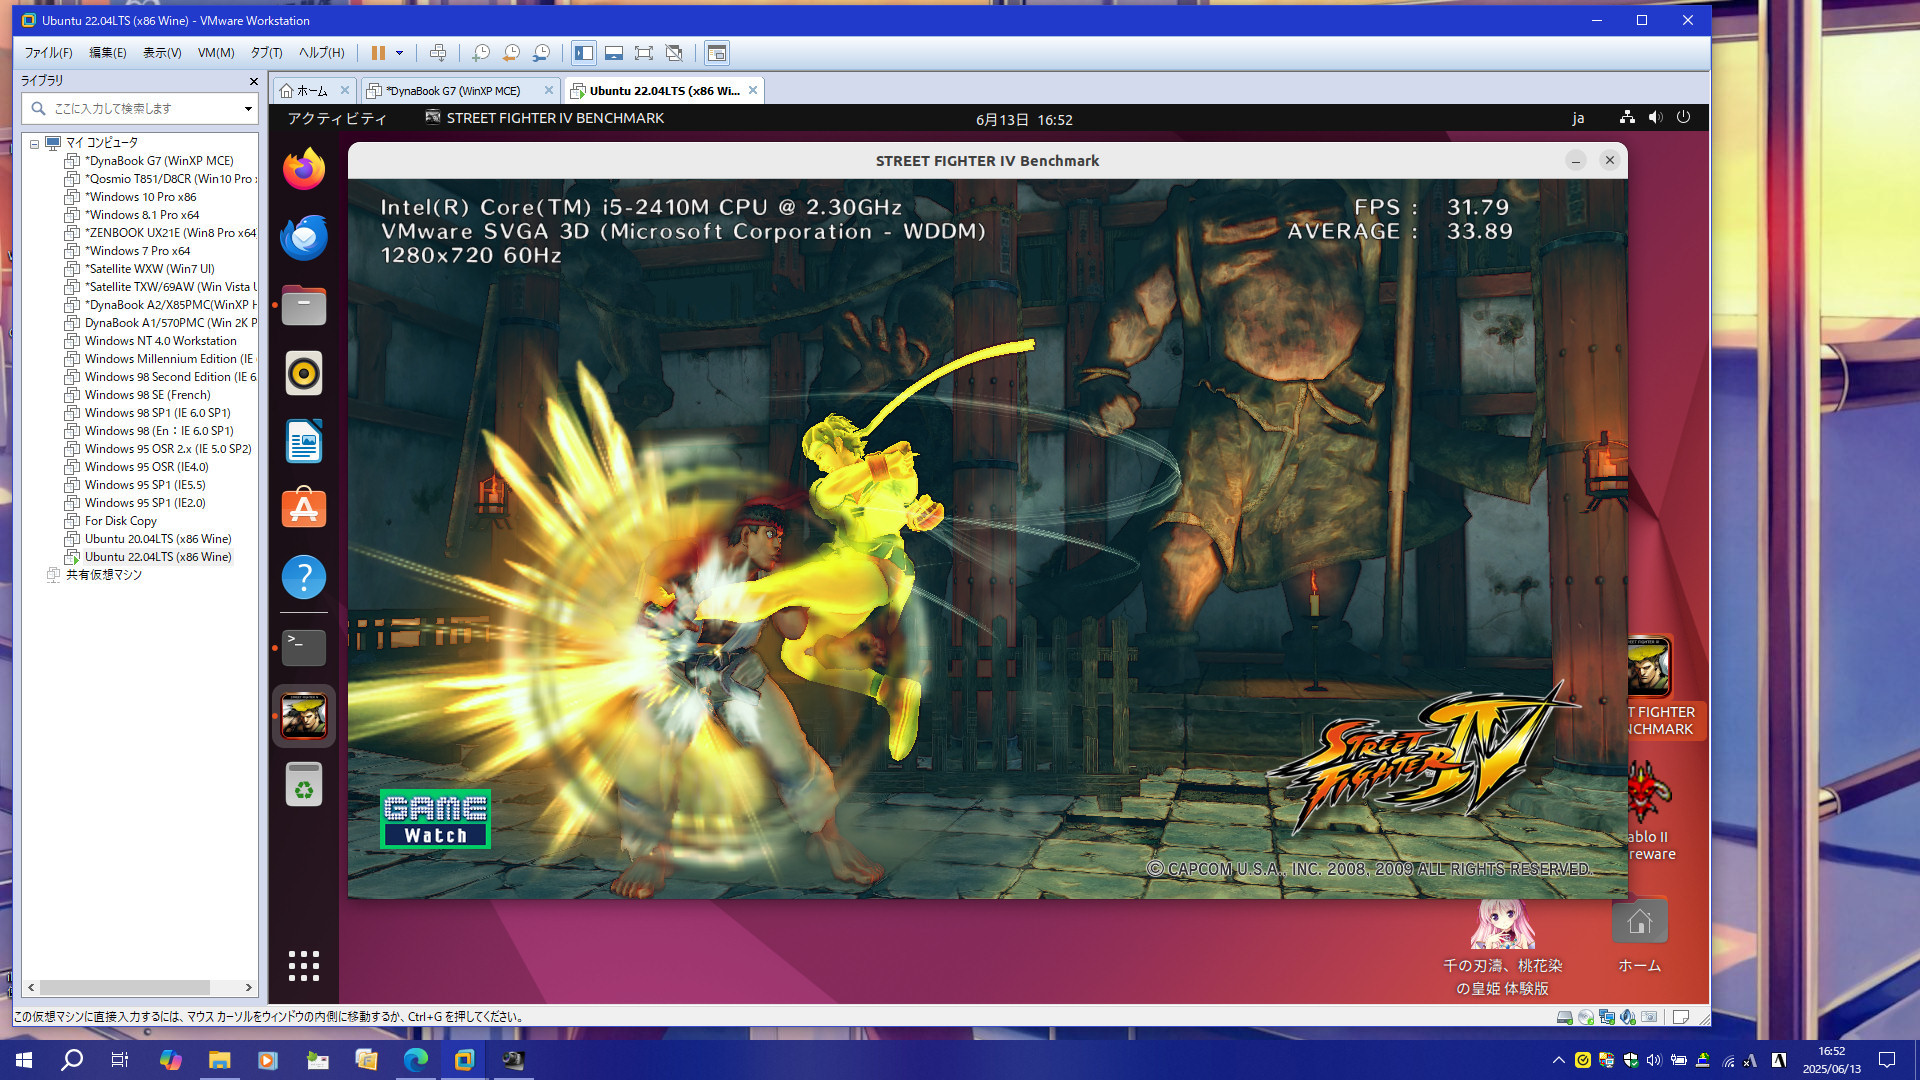Open the VM(M) menu

tap(216, 53)
